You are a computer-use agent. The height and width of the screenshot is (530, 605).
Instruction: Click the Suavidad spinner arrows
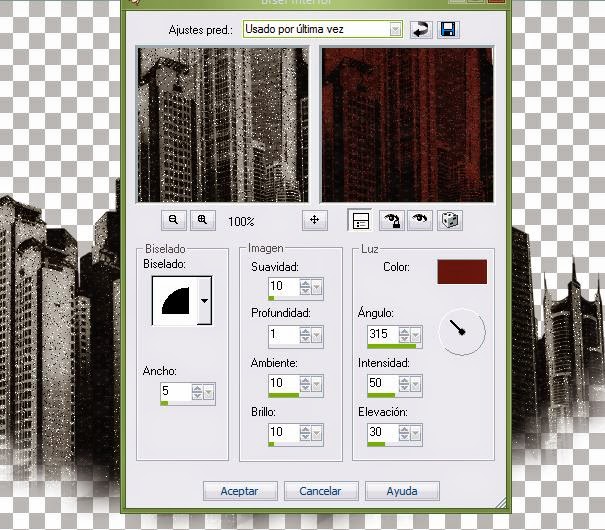coord(305,287)
